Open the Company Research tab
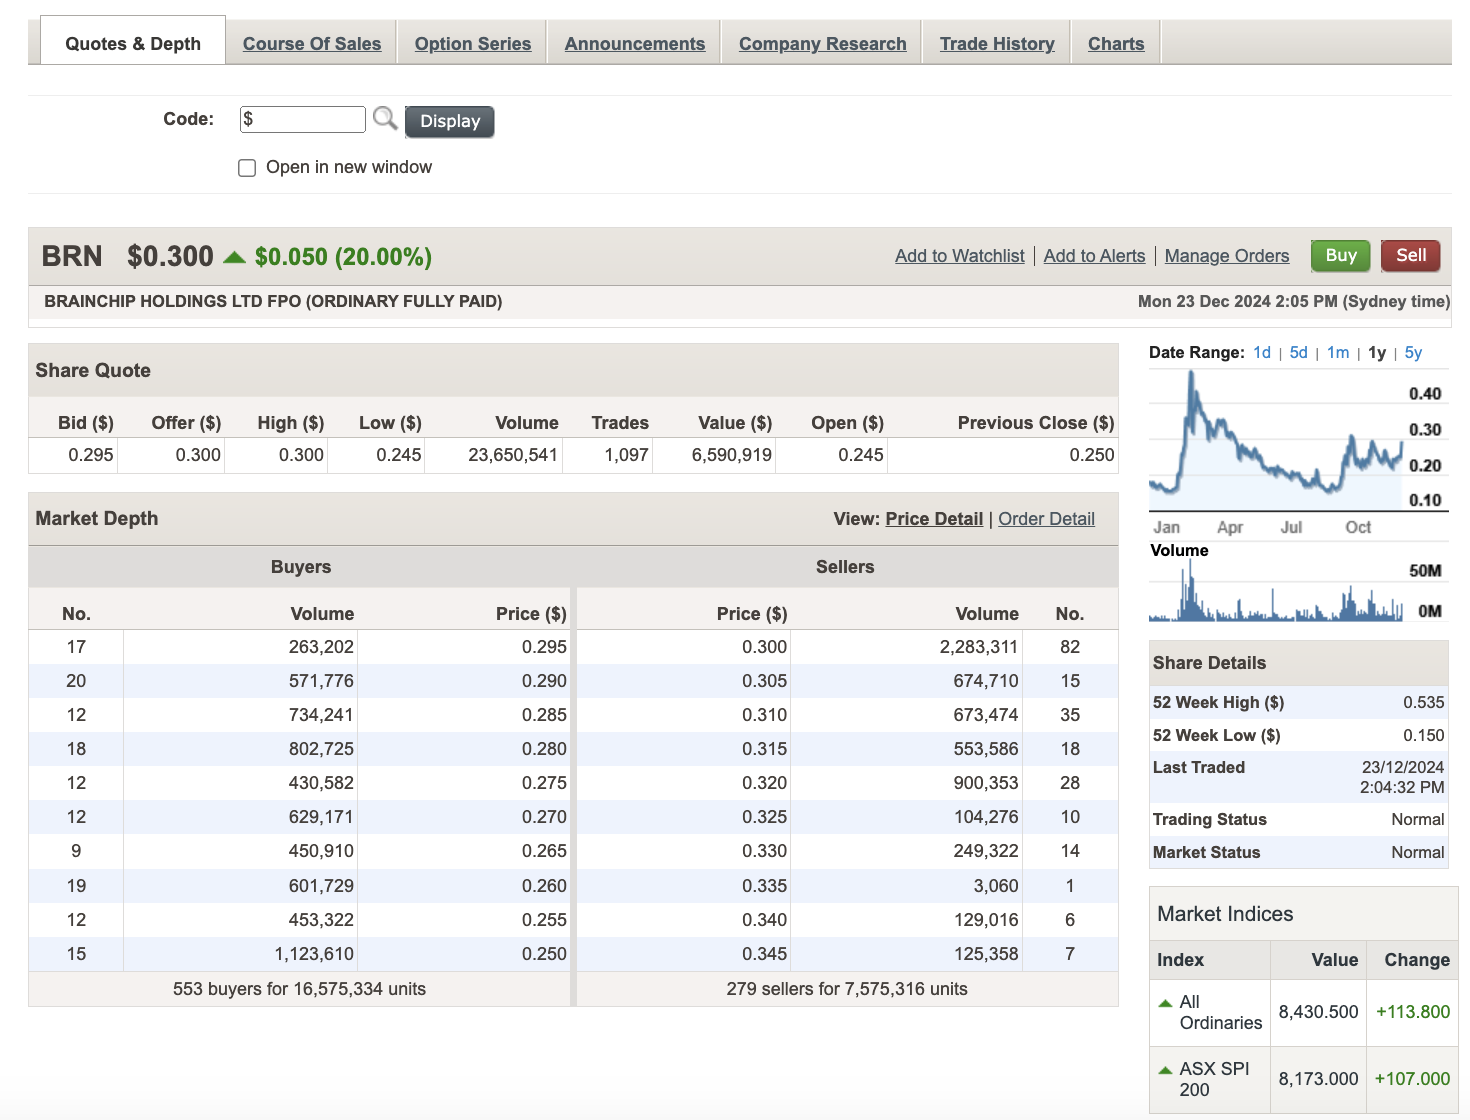 823,44
